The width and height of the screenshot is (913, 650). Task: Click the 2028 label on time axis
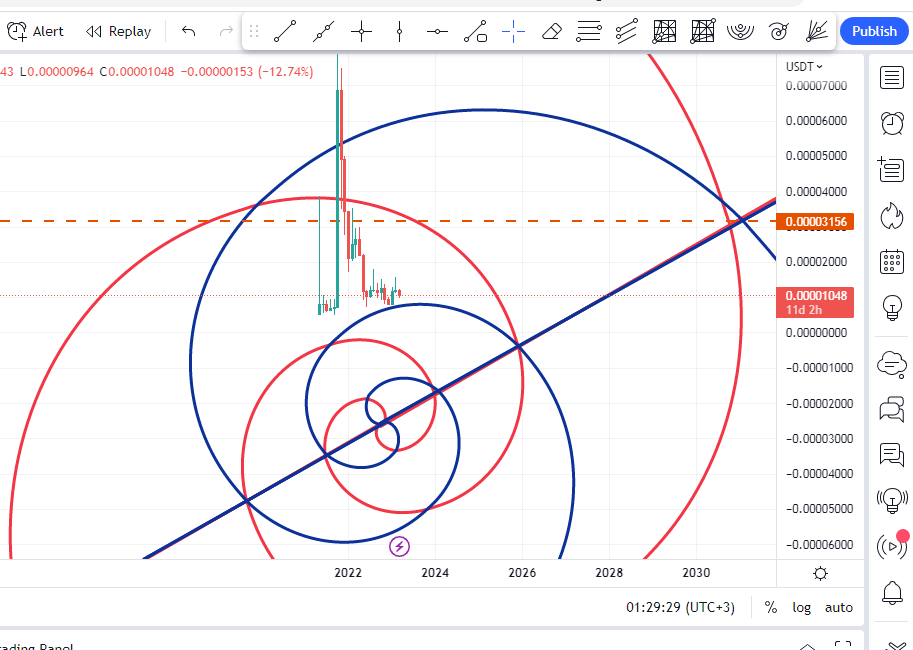tap(609, 573)
